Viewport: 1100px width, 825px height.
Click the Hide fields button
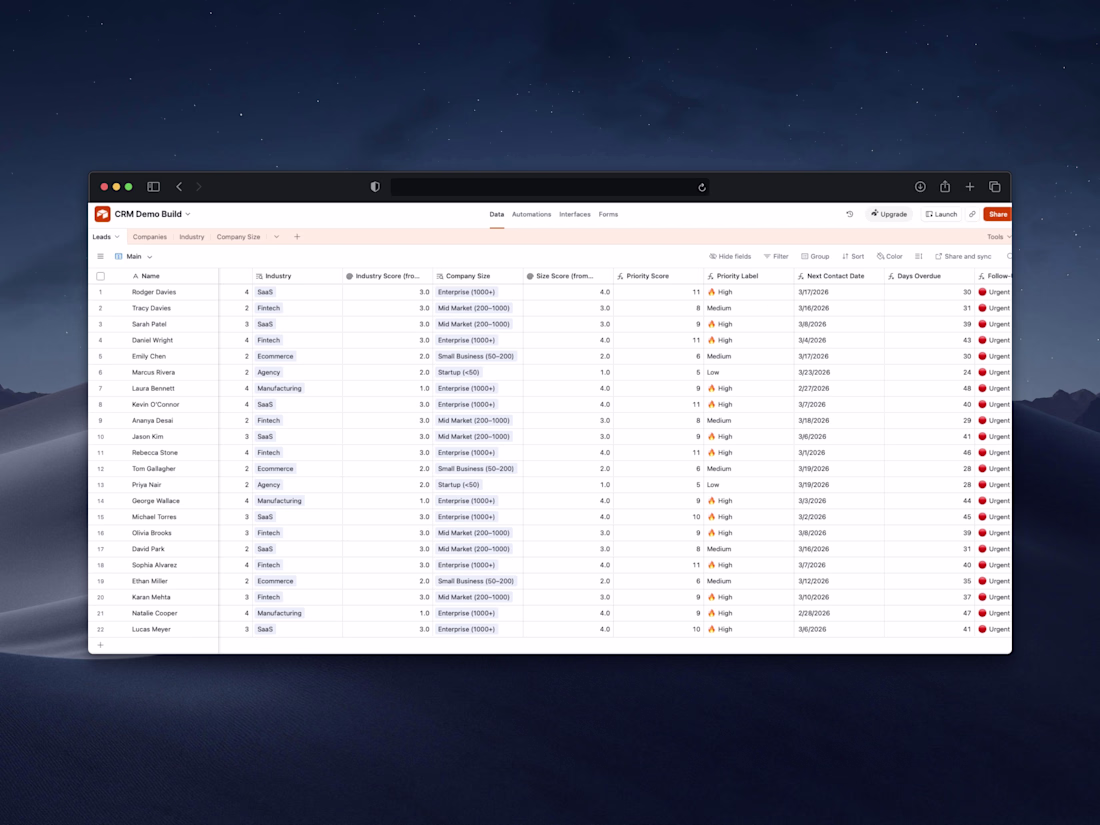(730, 256)
